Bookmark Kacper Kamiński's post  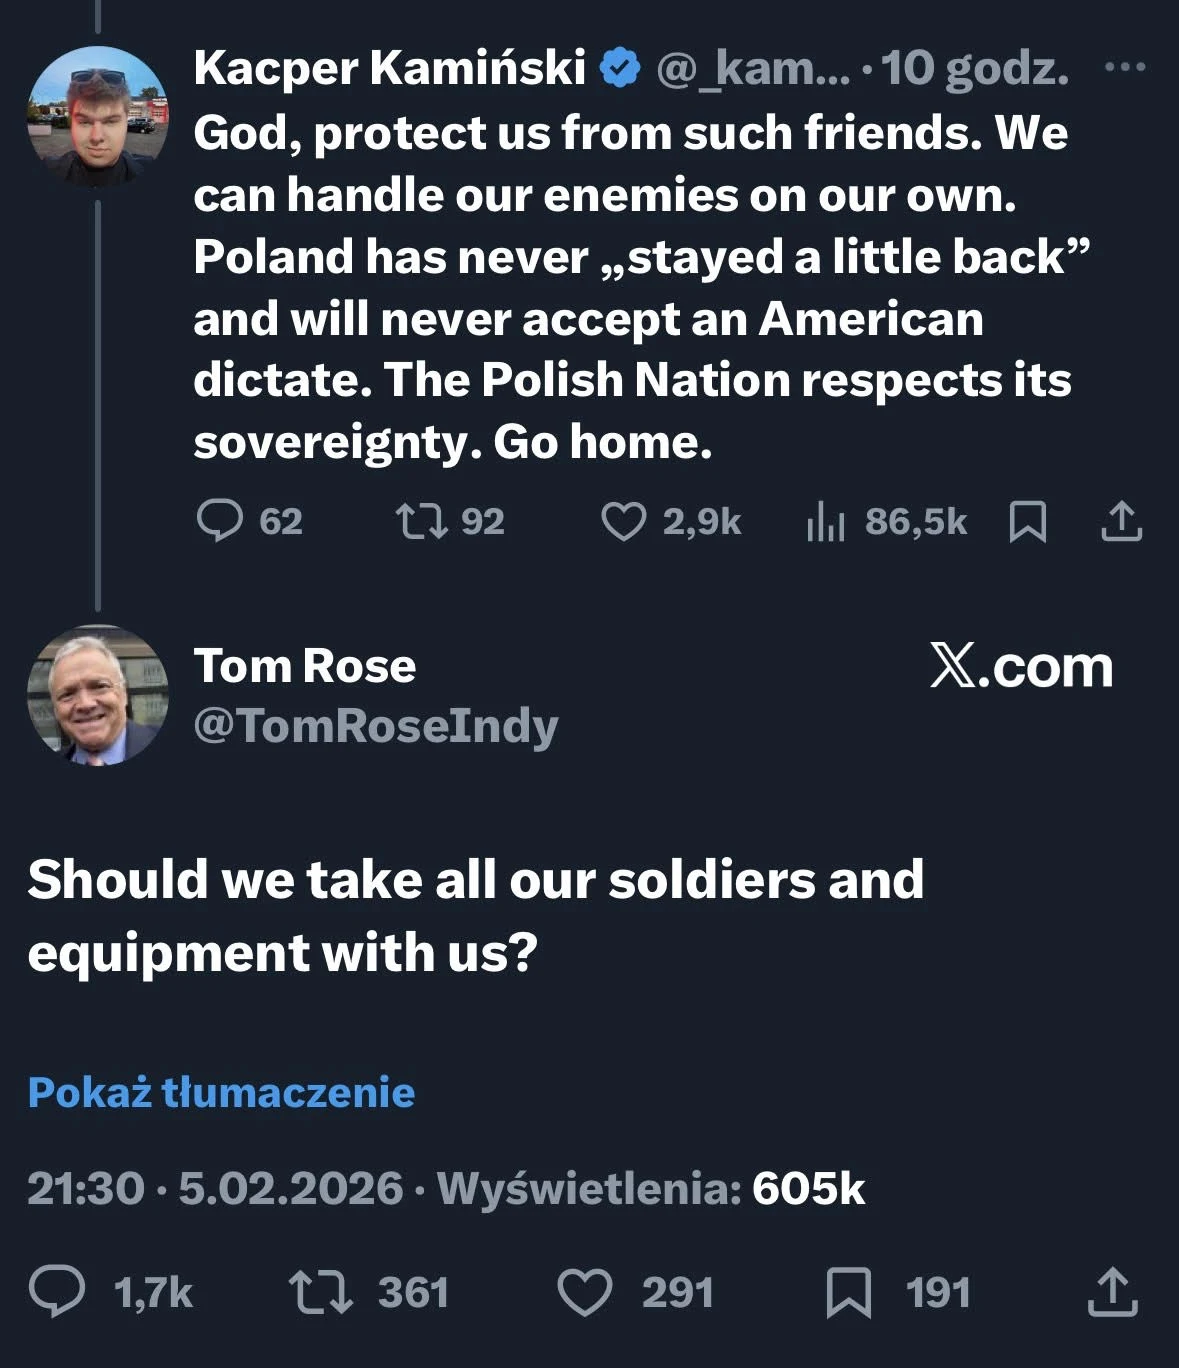(x=1028, y=522)
